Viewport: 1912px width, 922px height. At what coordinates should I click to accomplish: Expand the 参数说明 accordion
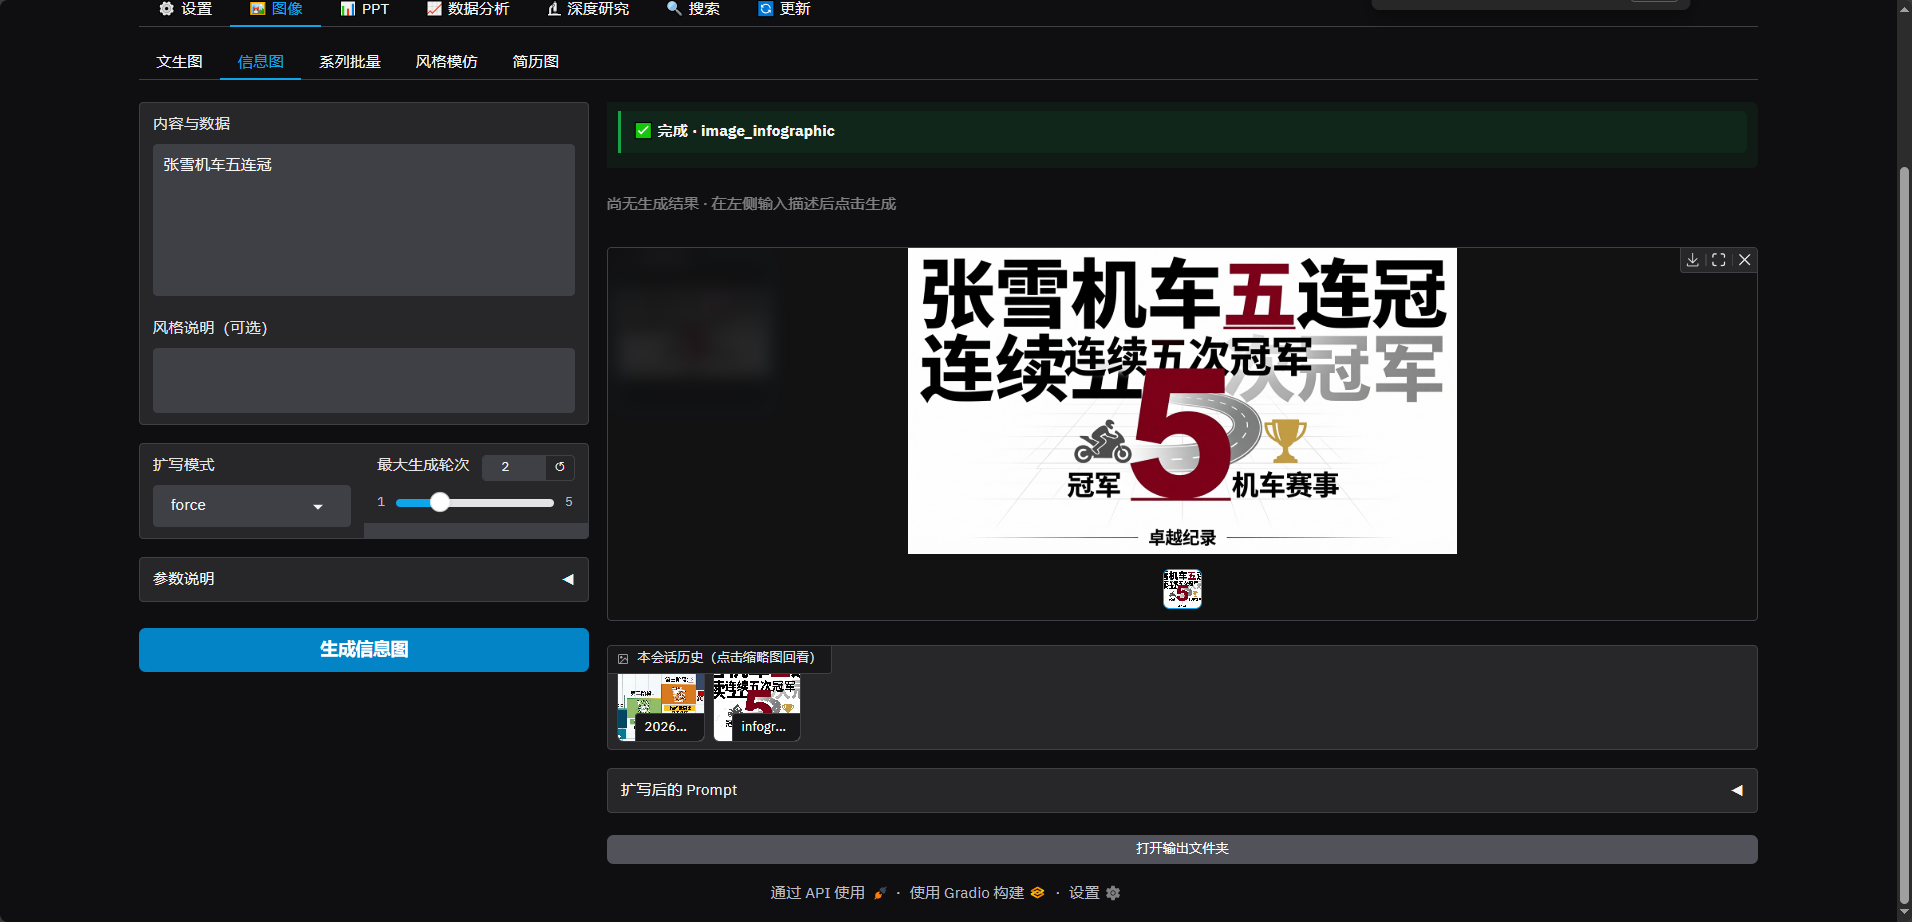[x=364, y=579]
